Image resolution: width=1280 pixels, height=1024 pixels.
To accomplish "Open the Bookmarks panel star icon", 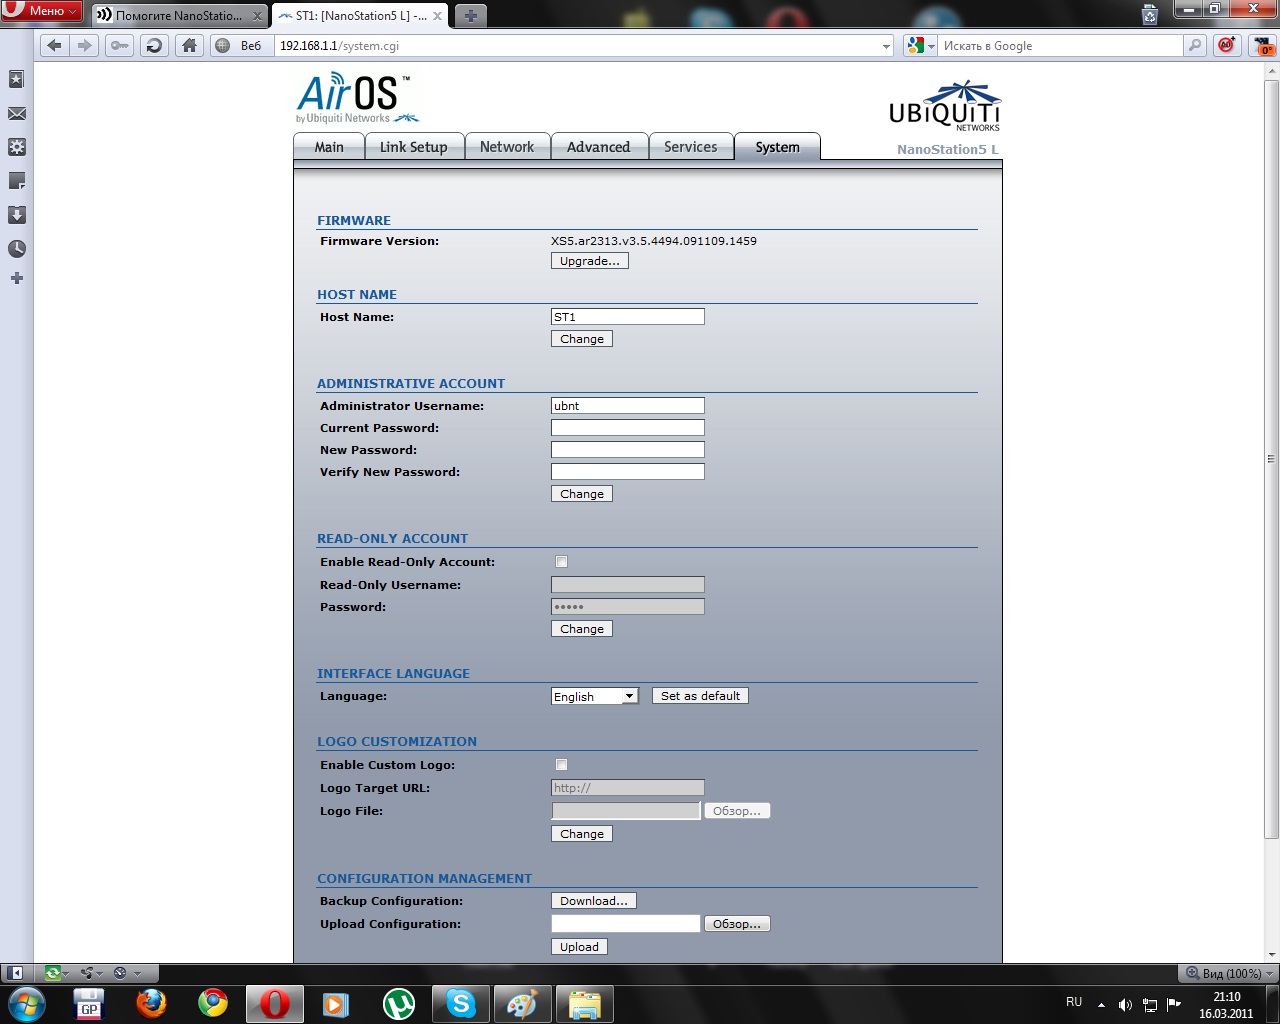I will pos(16,79).
